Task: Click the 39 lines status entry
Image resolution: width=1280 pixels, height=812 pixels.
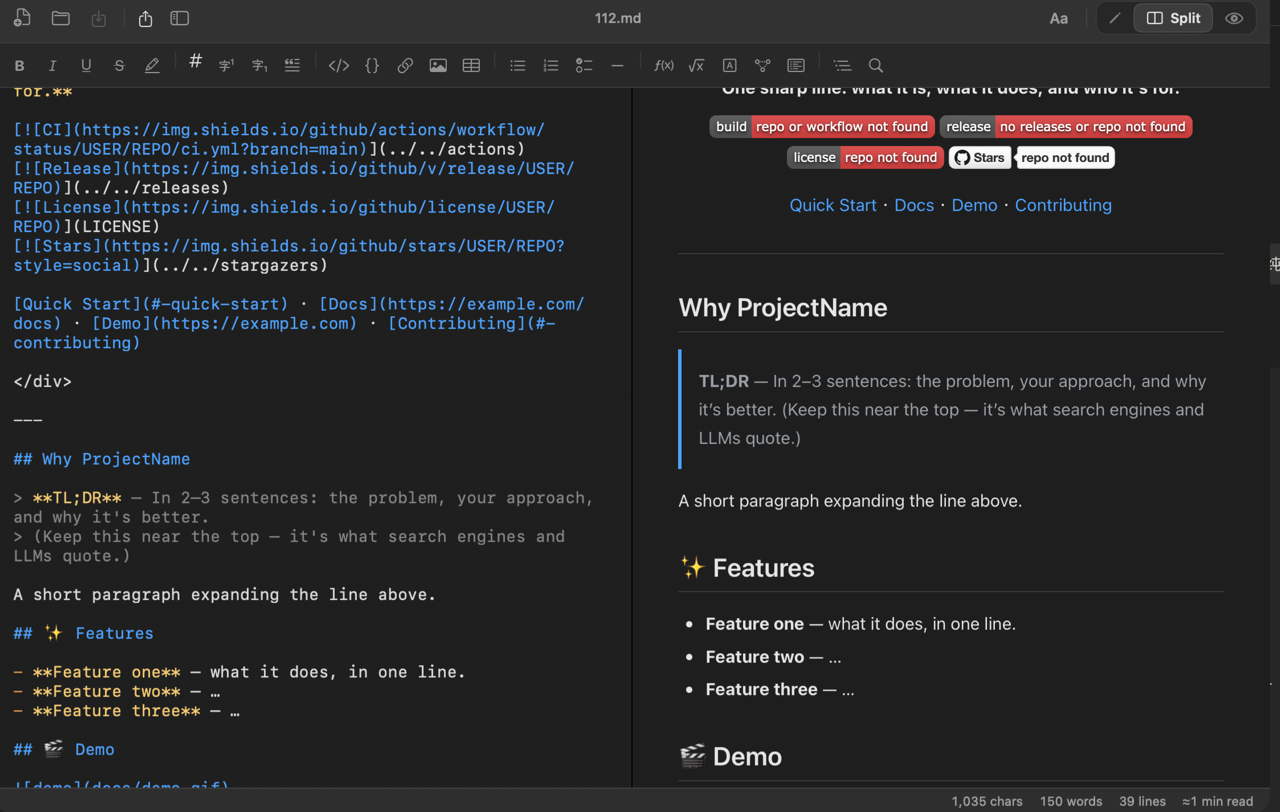Action: click(x=1143, y=801)
